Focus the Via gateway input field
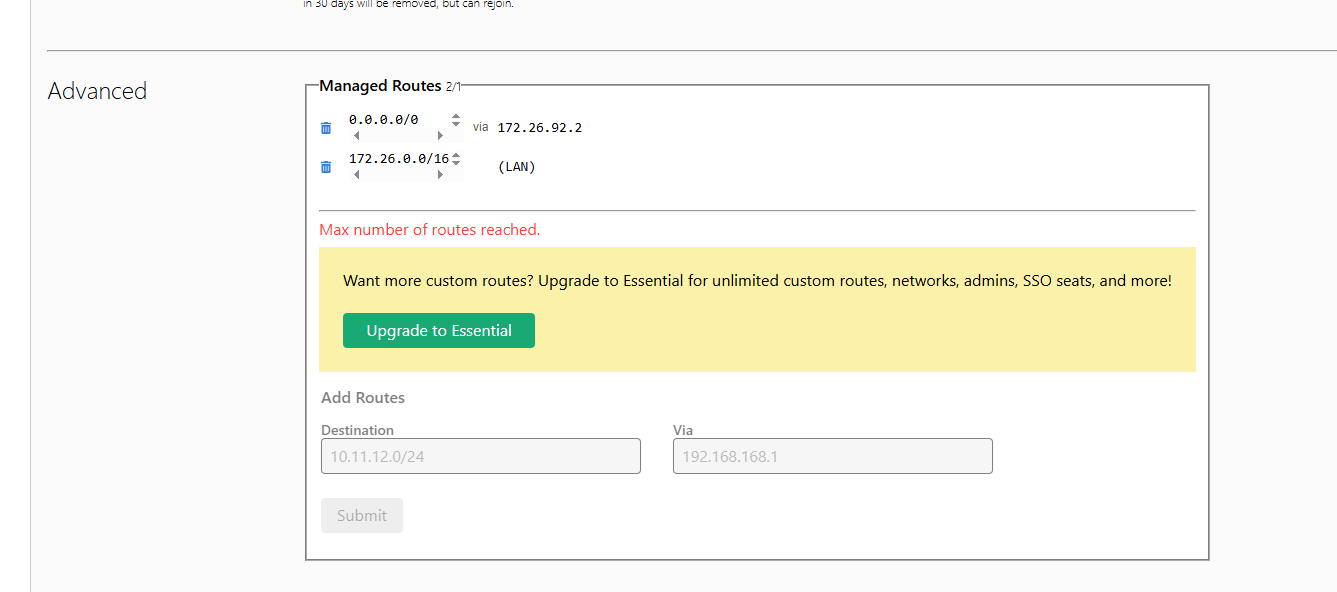Image resolution: width=1337 pixels, height=592 pixels. coord(832,456)
